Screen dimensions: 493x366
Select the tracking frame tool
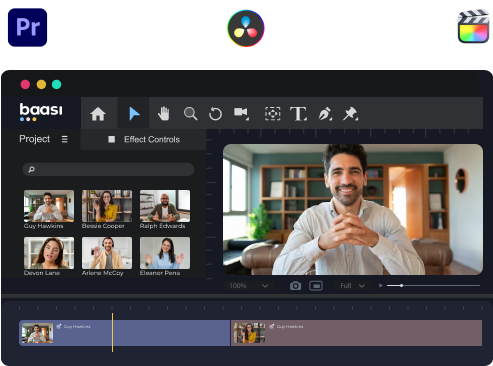[273, 114]
